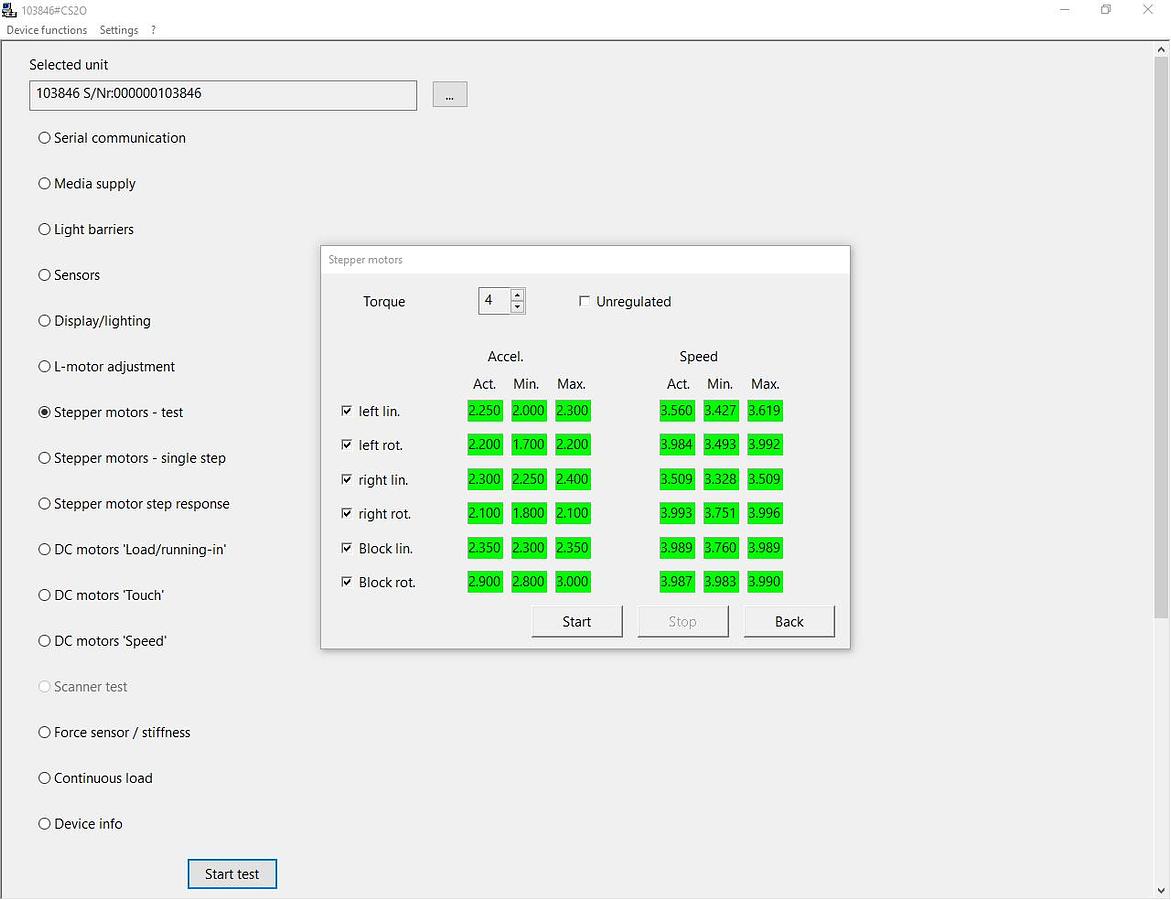Click the Start test button
This screenshot has width=1171, height=900.
point(232,874)
